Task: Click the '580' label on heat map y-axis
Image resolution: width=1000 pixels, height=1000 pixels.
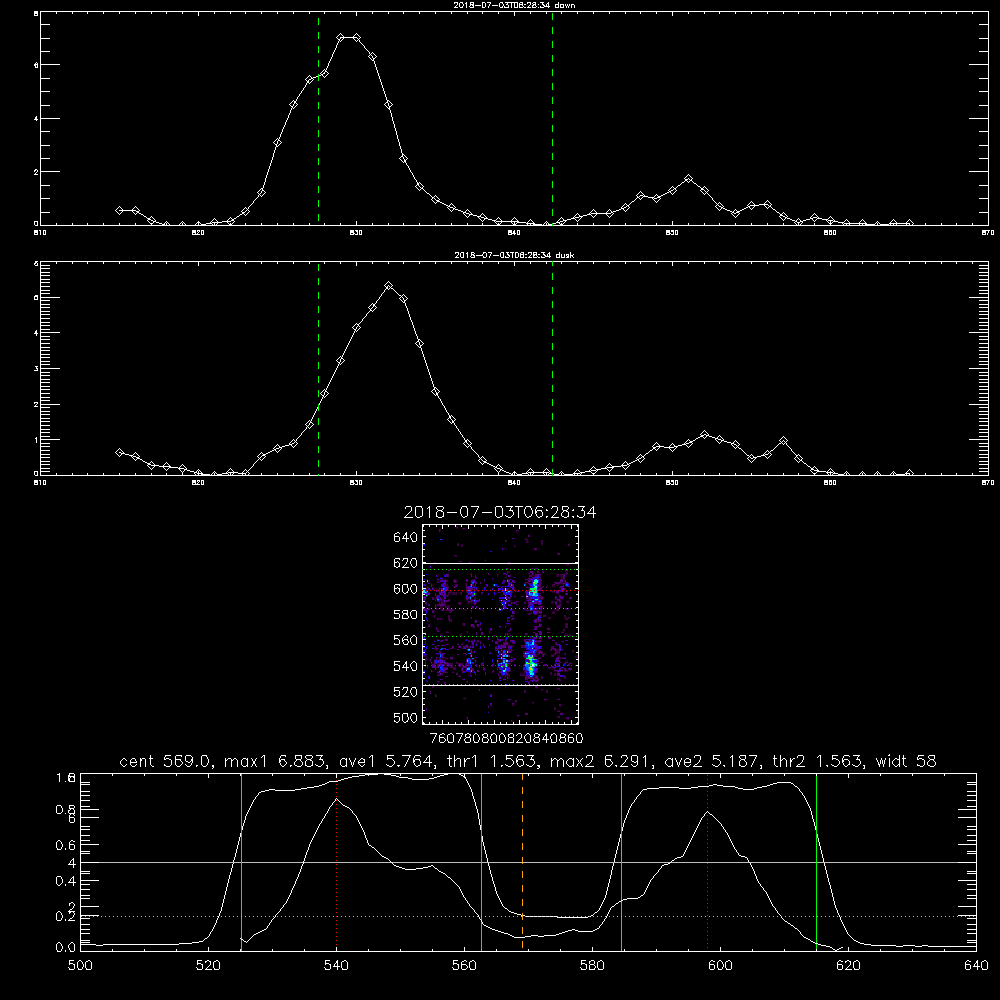Action: (x=406, y=615)
